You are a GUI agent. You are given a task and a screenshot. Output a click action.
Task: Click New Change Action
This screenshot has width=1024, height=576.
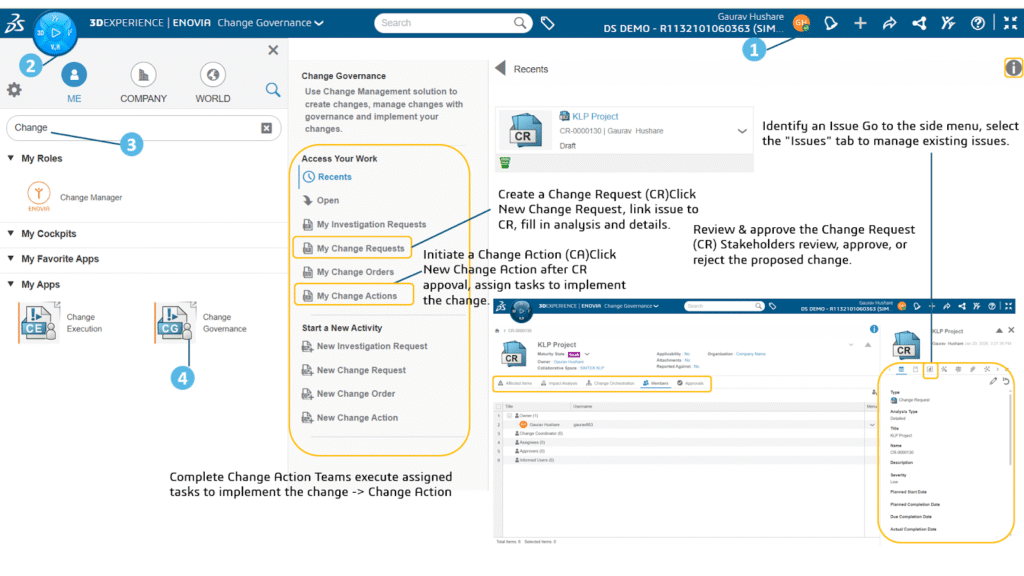coord(356,418)
